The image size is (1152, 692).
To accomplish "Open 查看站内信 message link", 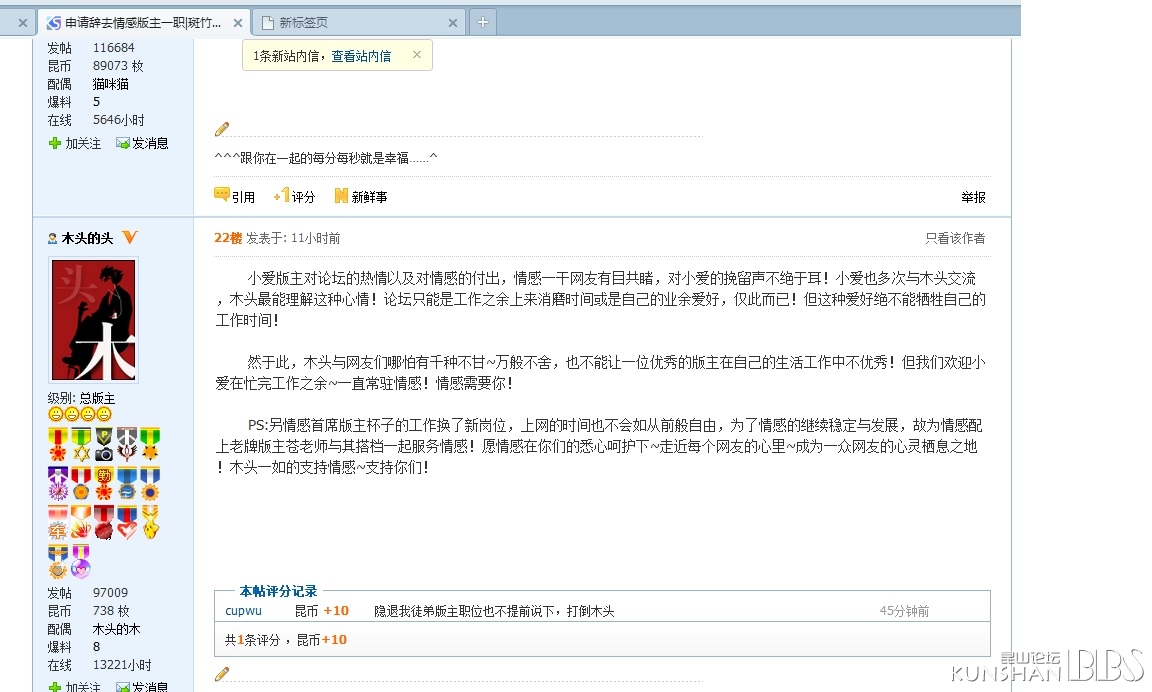I will [361, 56].
